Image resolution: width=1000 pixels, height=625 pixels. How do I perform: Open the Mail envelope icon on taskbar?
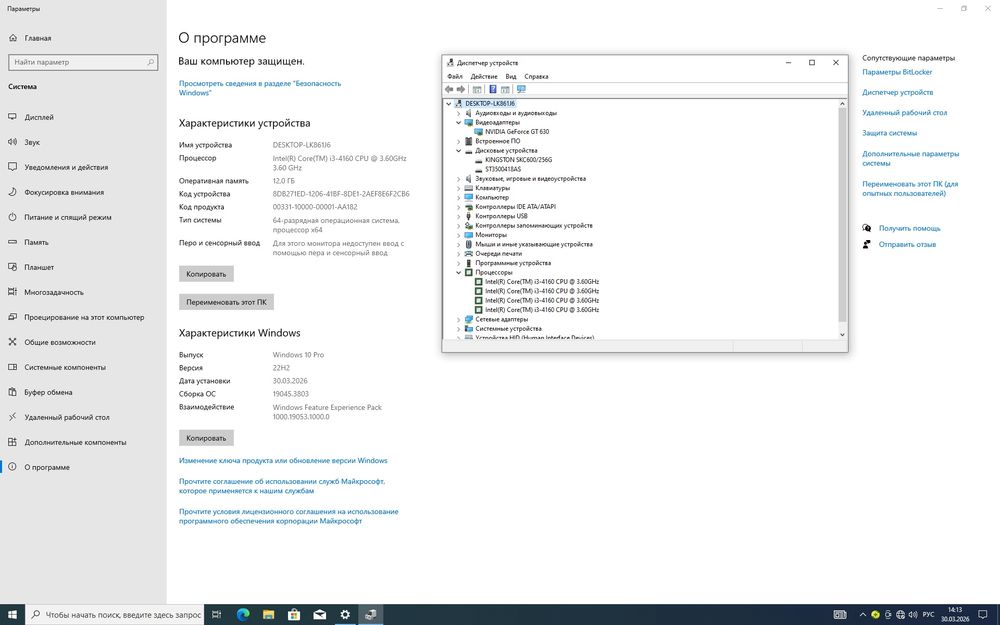[320, 615]
